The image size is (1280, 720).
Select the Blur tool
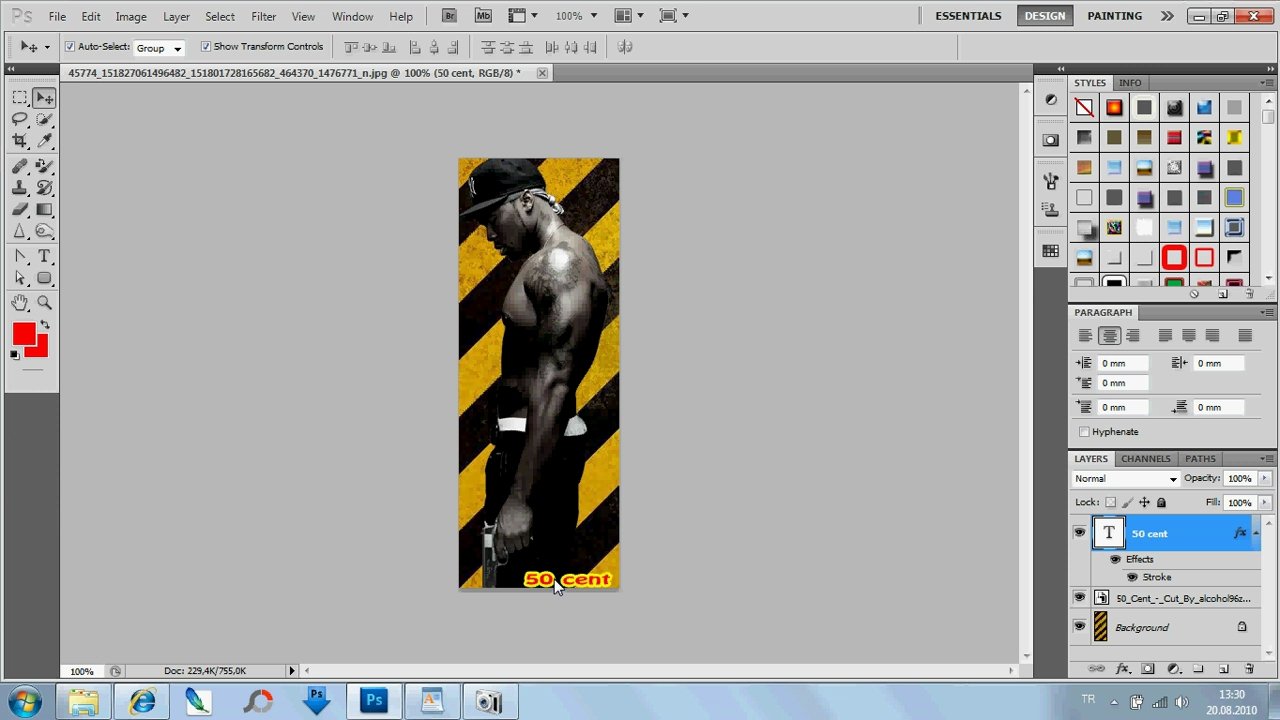(x=20, y=232)
